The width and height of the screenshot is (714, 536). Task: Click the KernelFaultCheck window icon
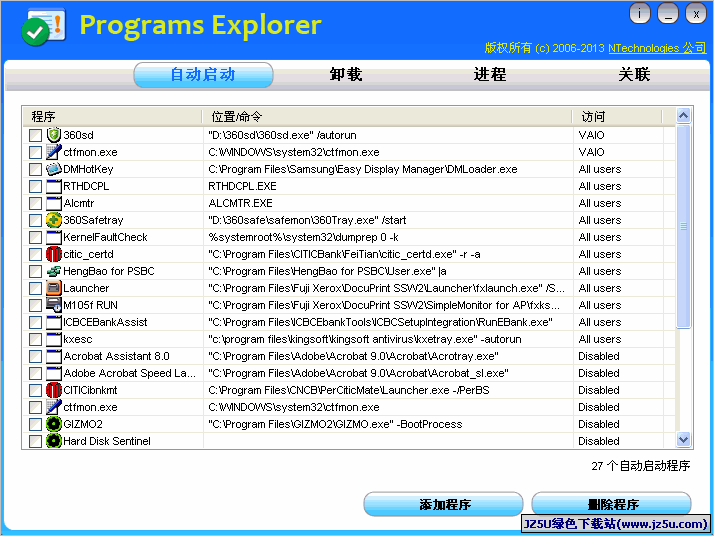54,237
